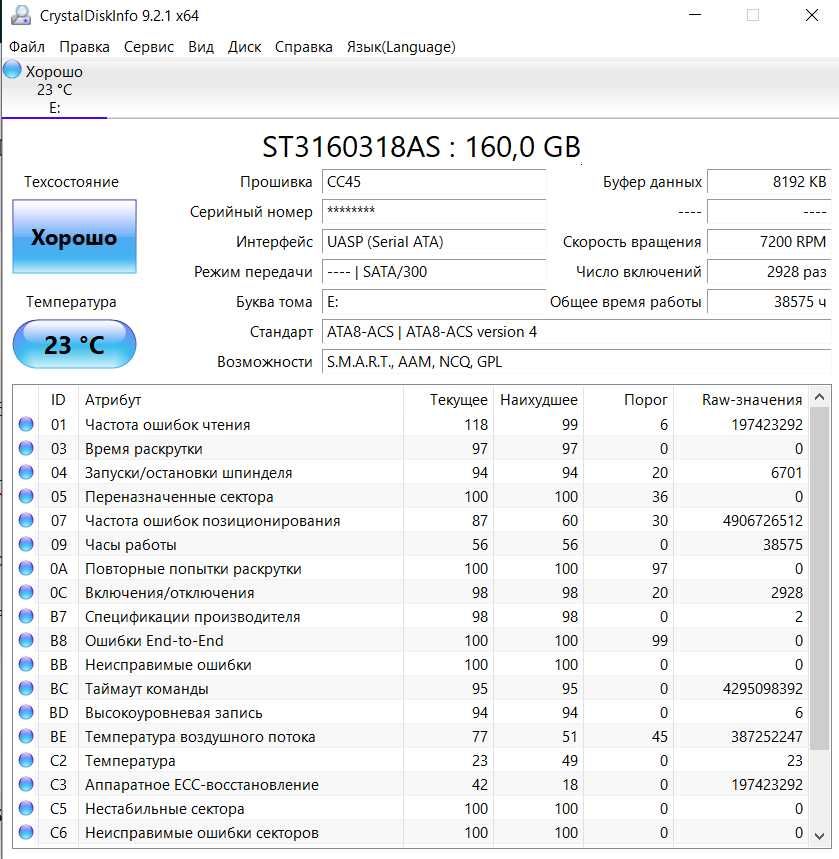Click the attribute list vertical scrollbar thumb
839x859 pixels.
tap(819, 579)
